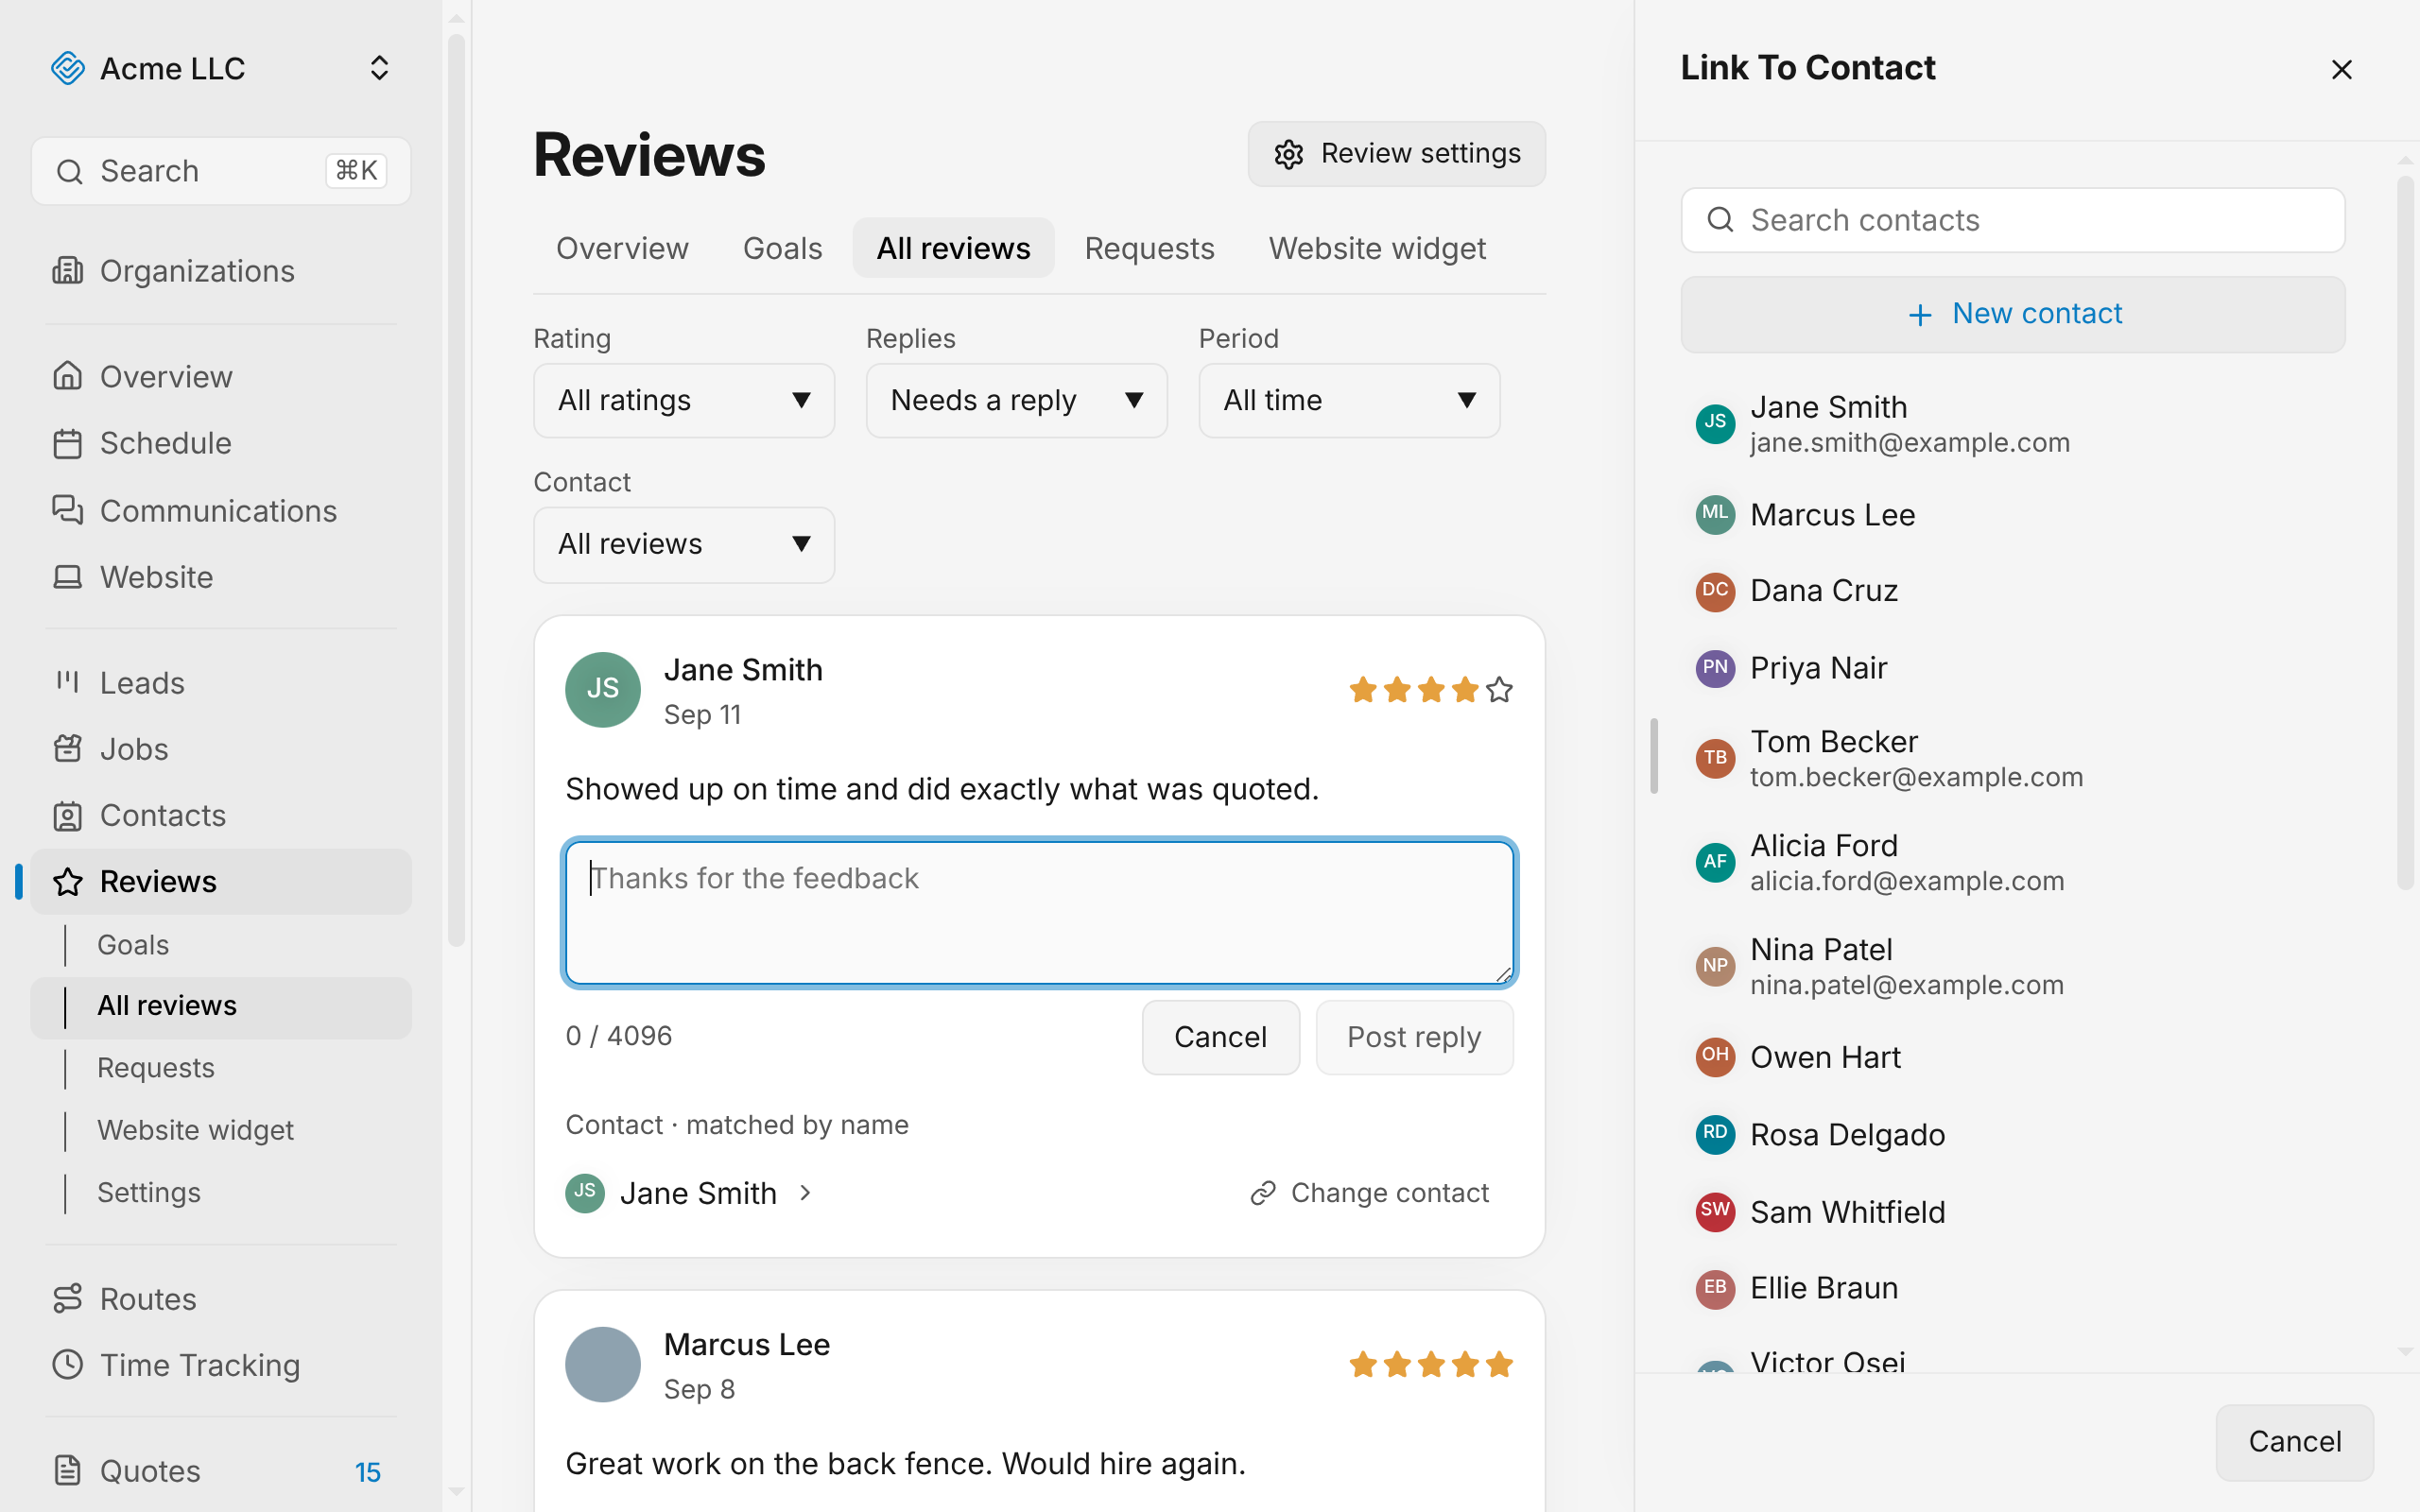Open the Time Tracking clock icon

pyautogui.click(x=67, y=1365)
